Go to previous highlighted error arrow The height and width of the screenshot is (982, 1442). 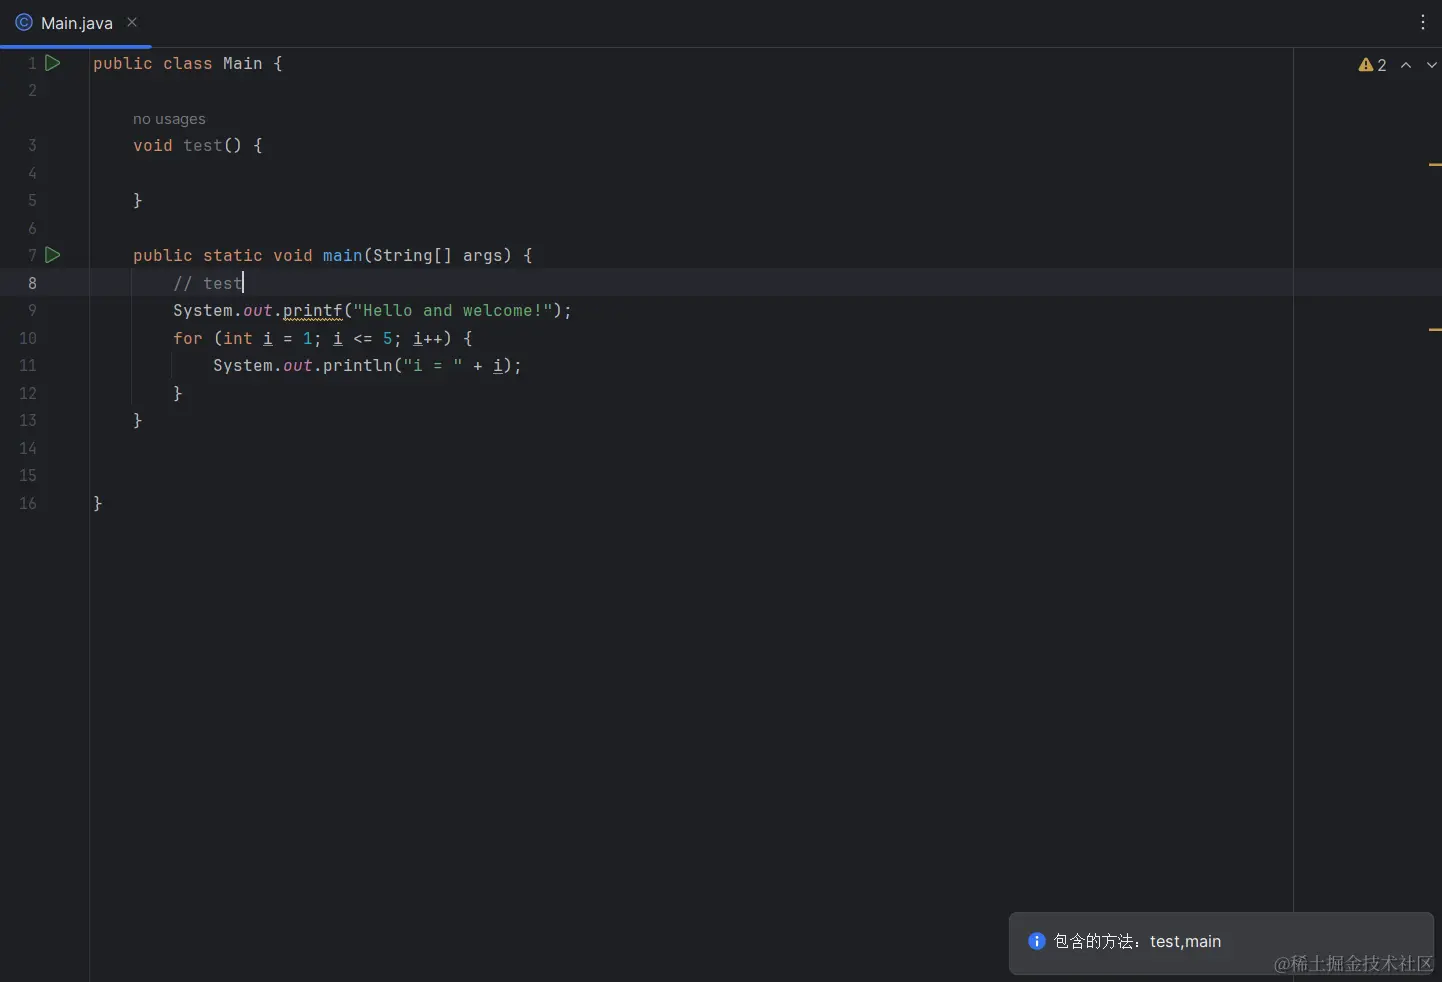(1406, 65)
